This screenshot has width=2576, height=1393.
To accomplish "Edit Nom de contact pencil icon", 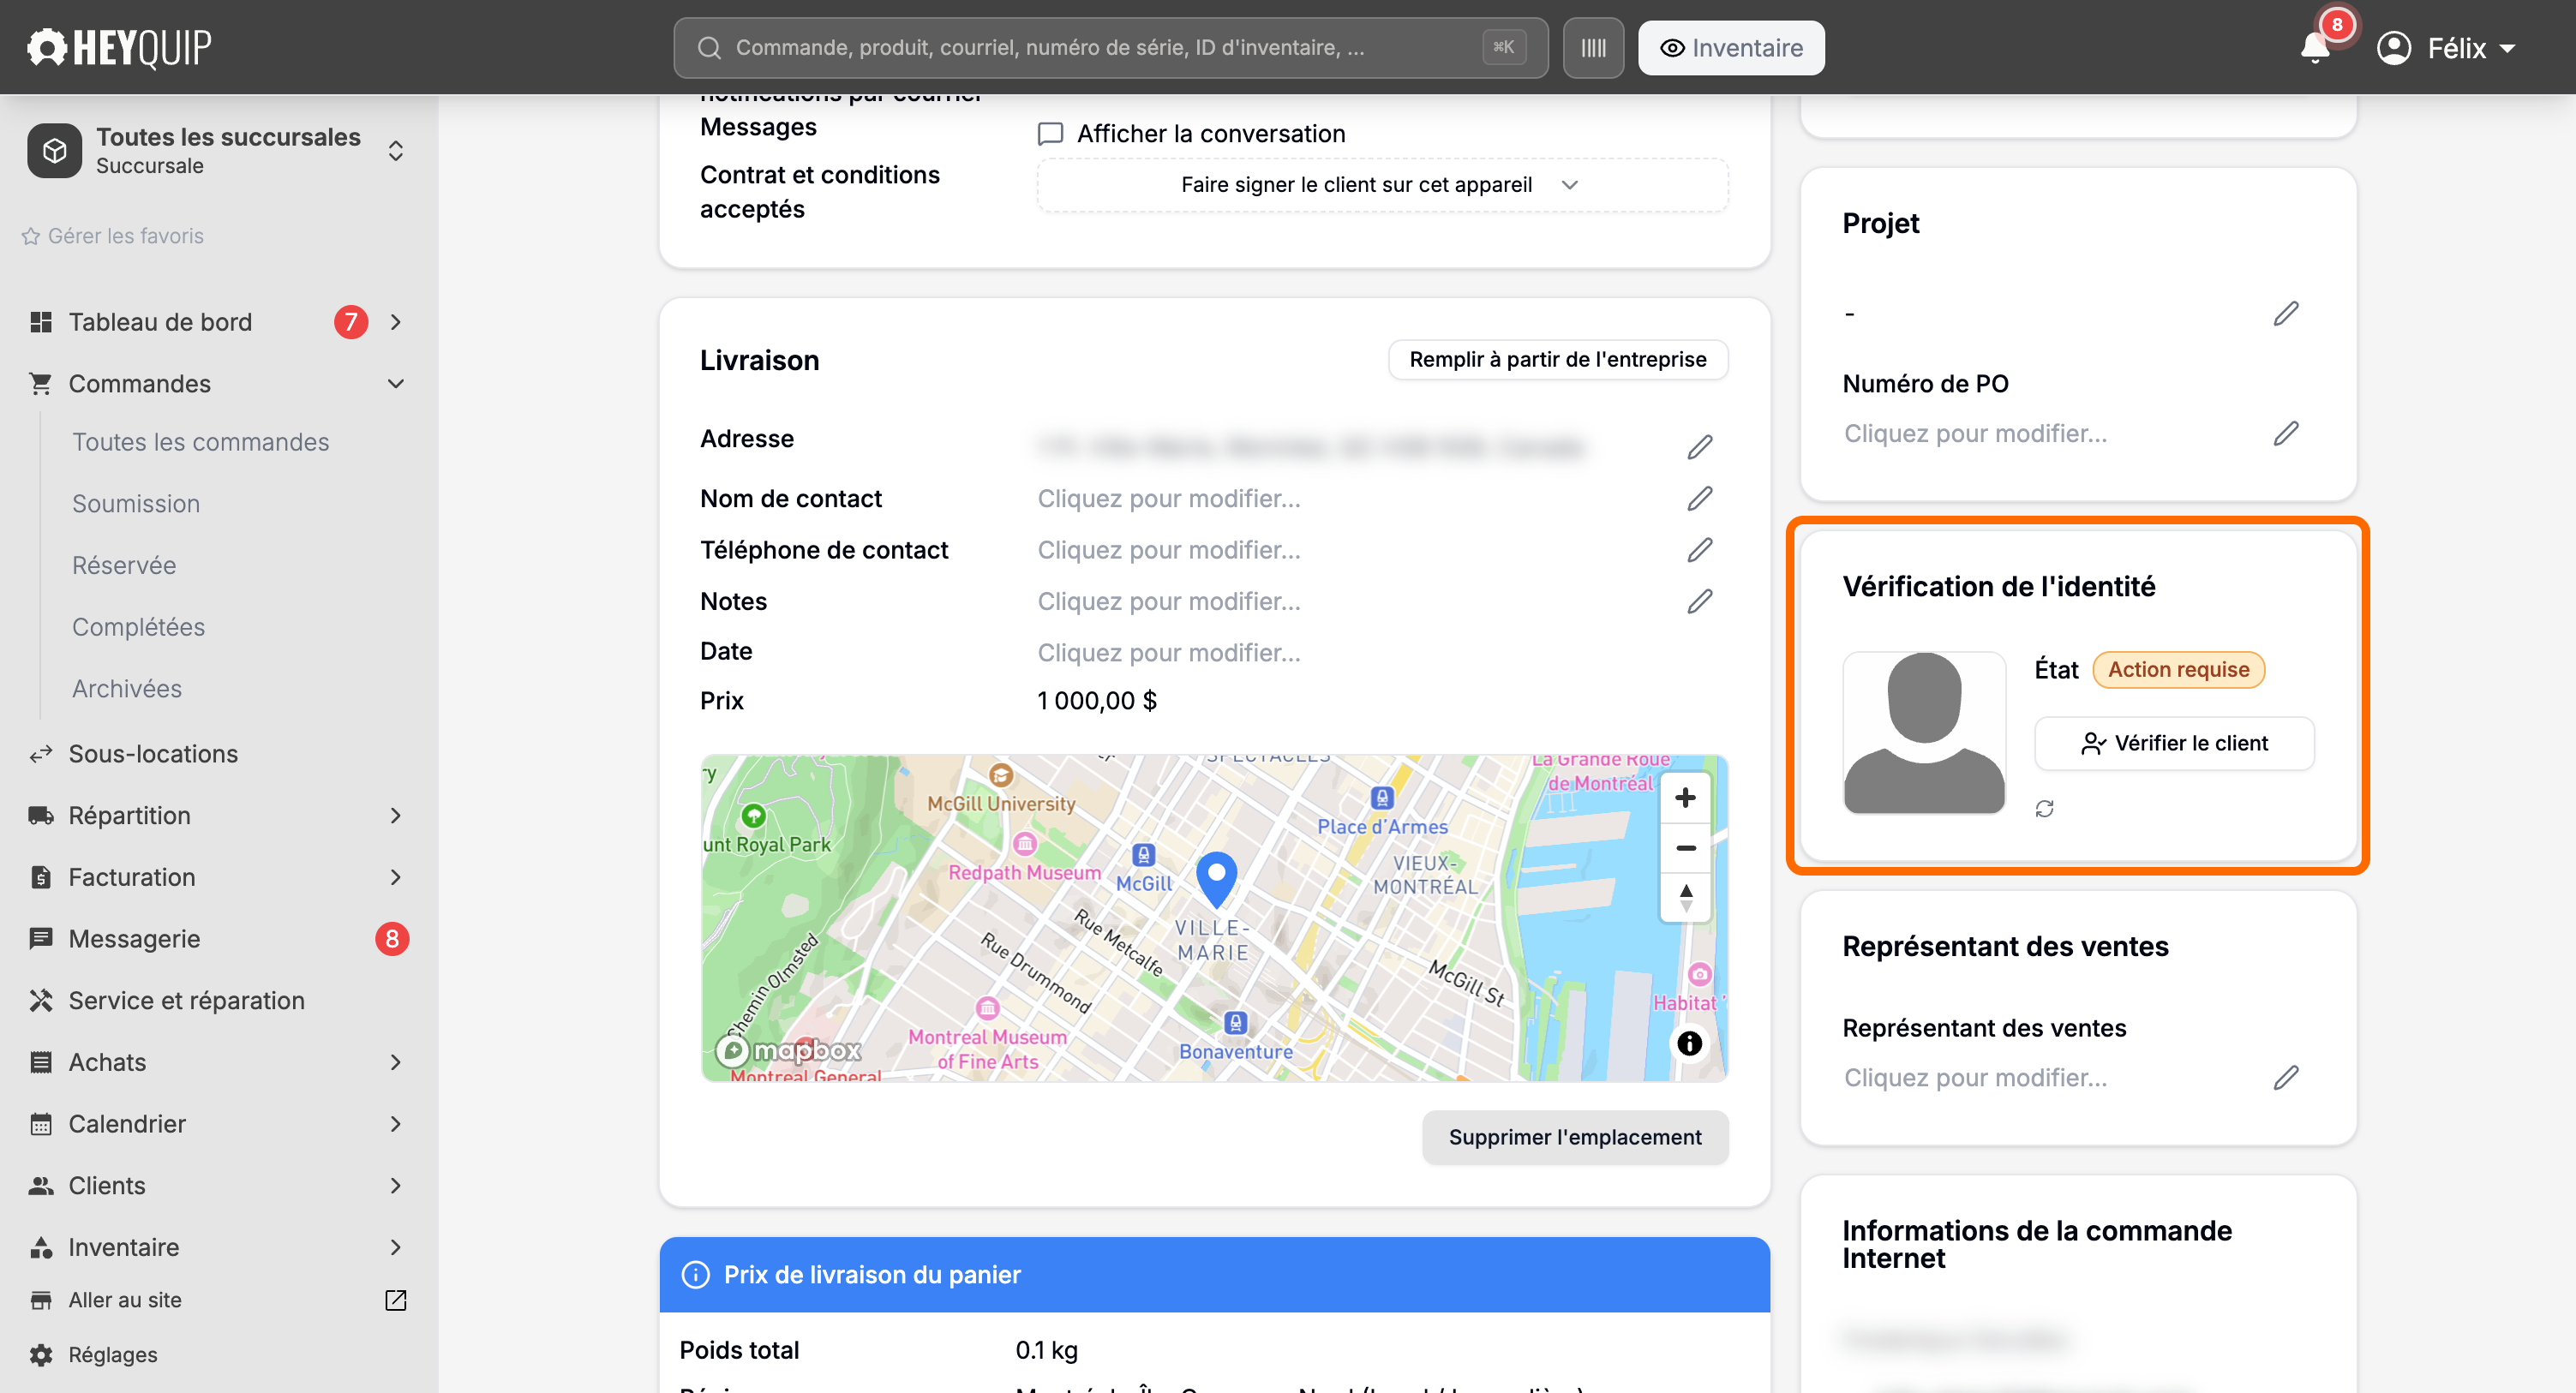I will (x=1700, y=498).
